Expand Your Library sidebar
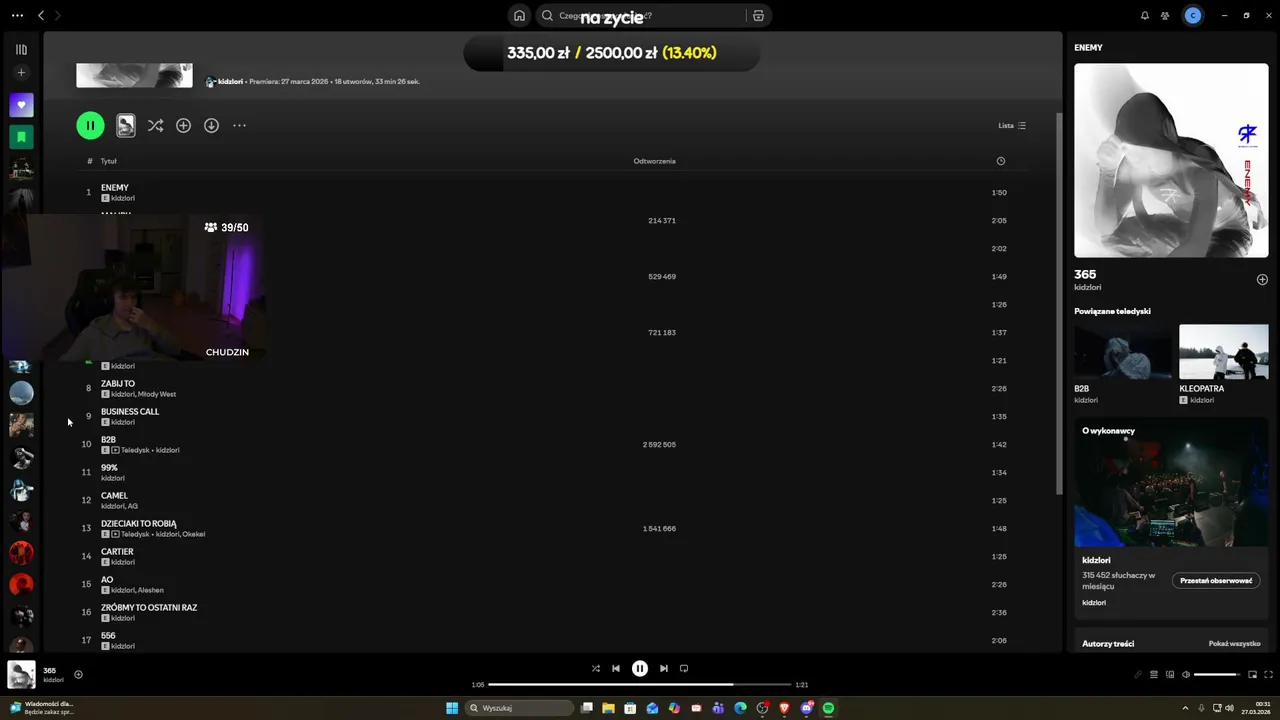 21,49
